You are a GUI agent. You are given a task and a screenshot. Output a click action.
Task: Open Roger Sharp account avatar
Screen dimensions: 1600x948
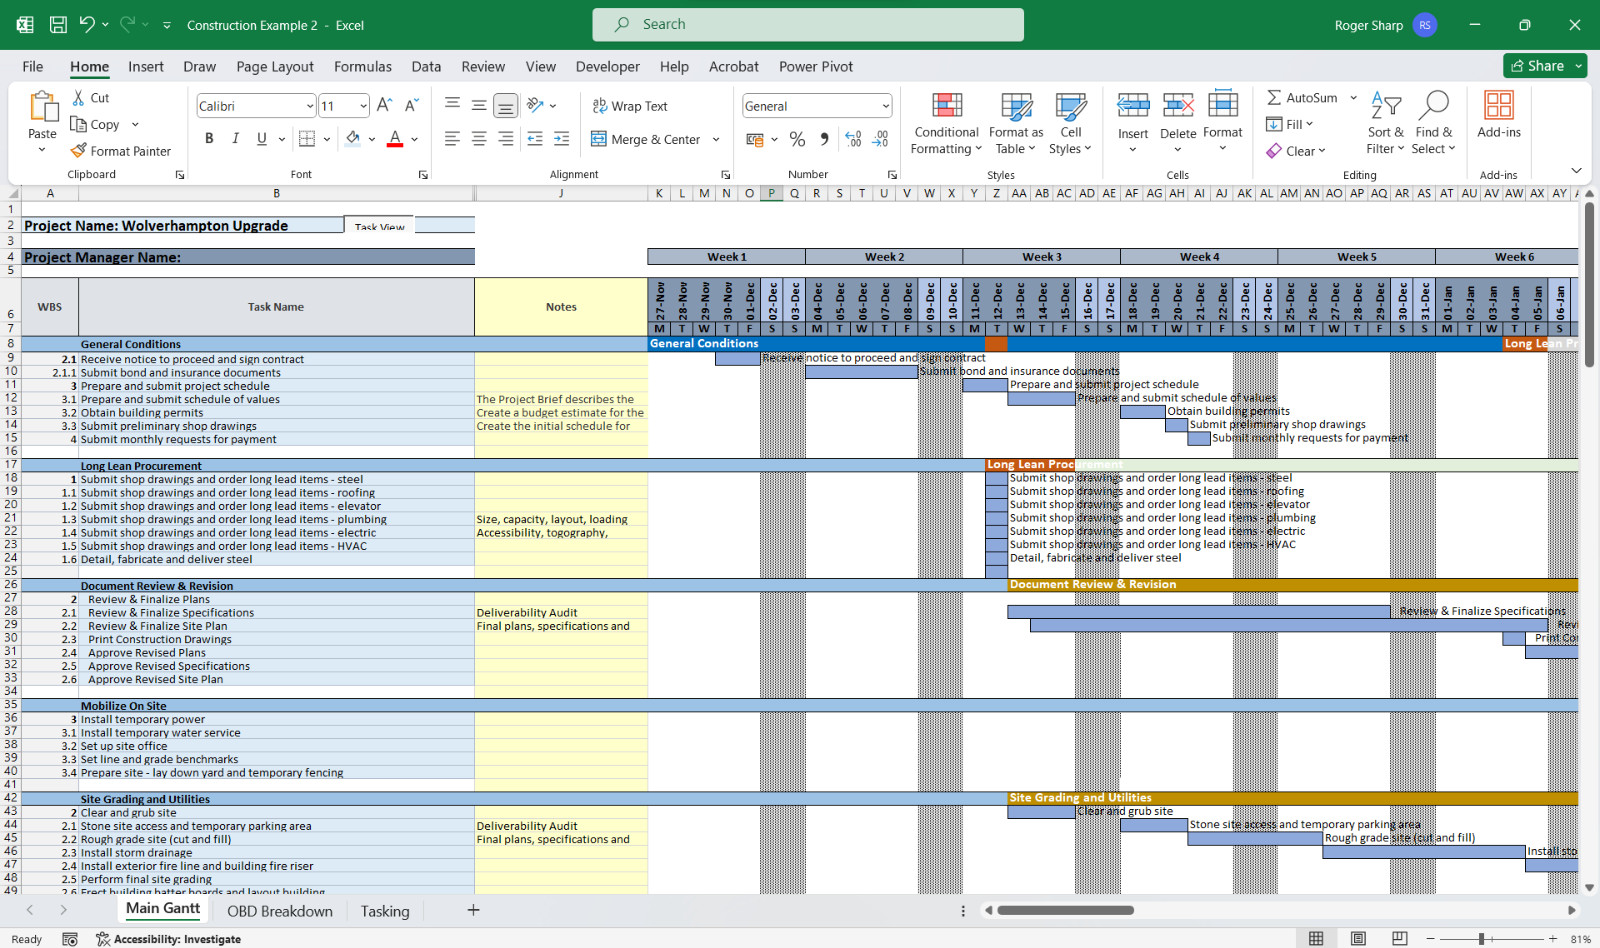tap(1425, 25)
